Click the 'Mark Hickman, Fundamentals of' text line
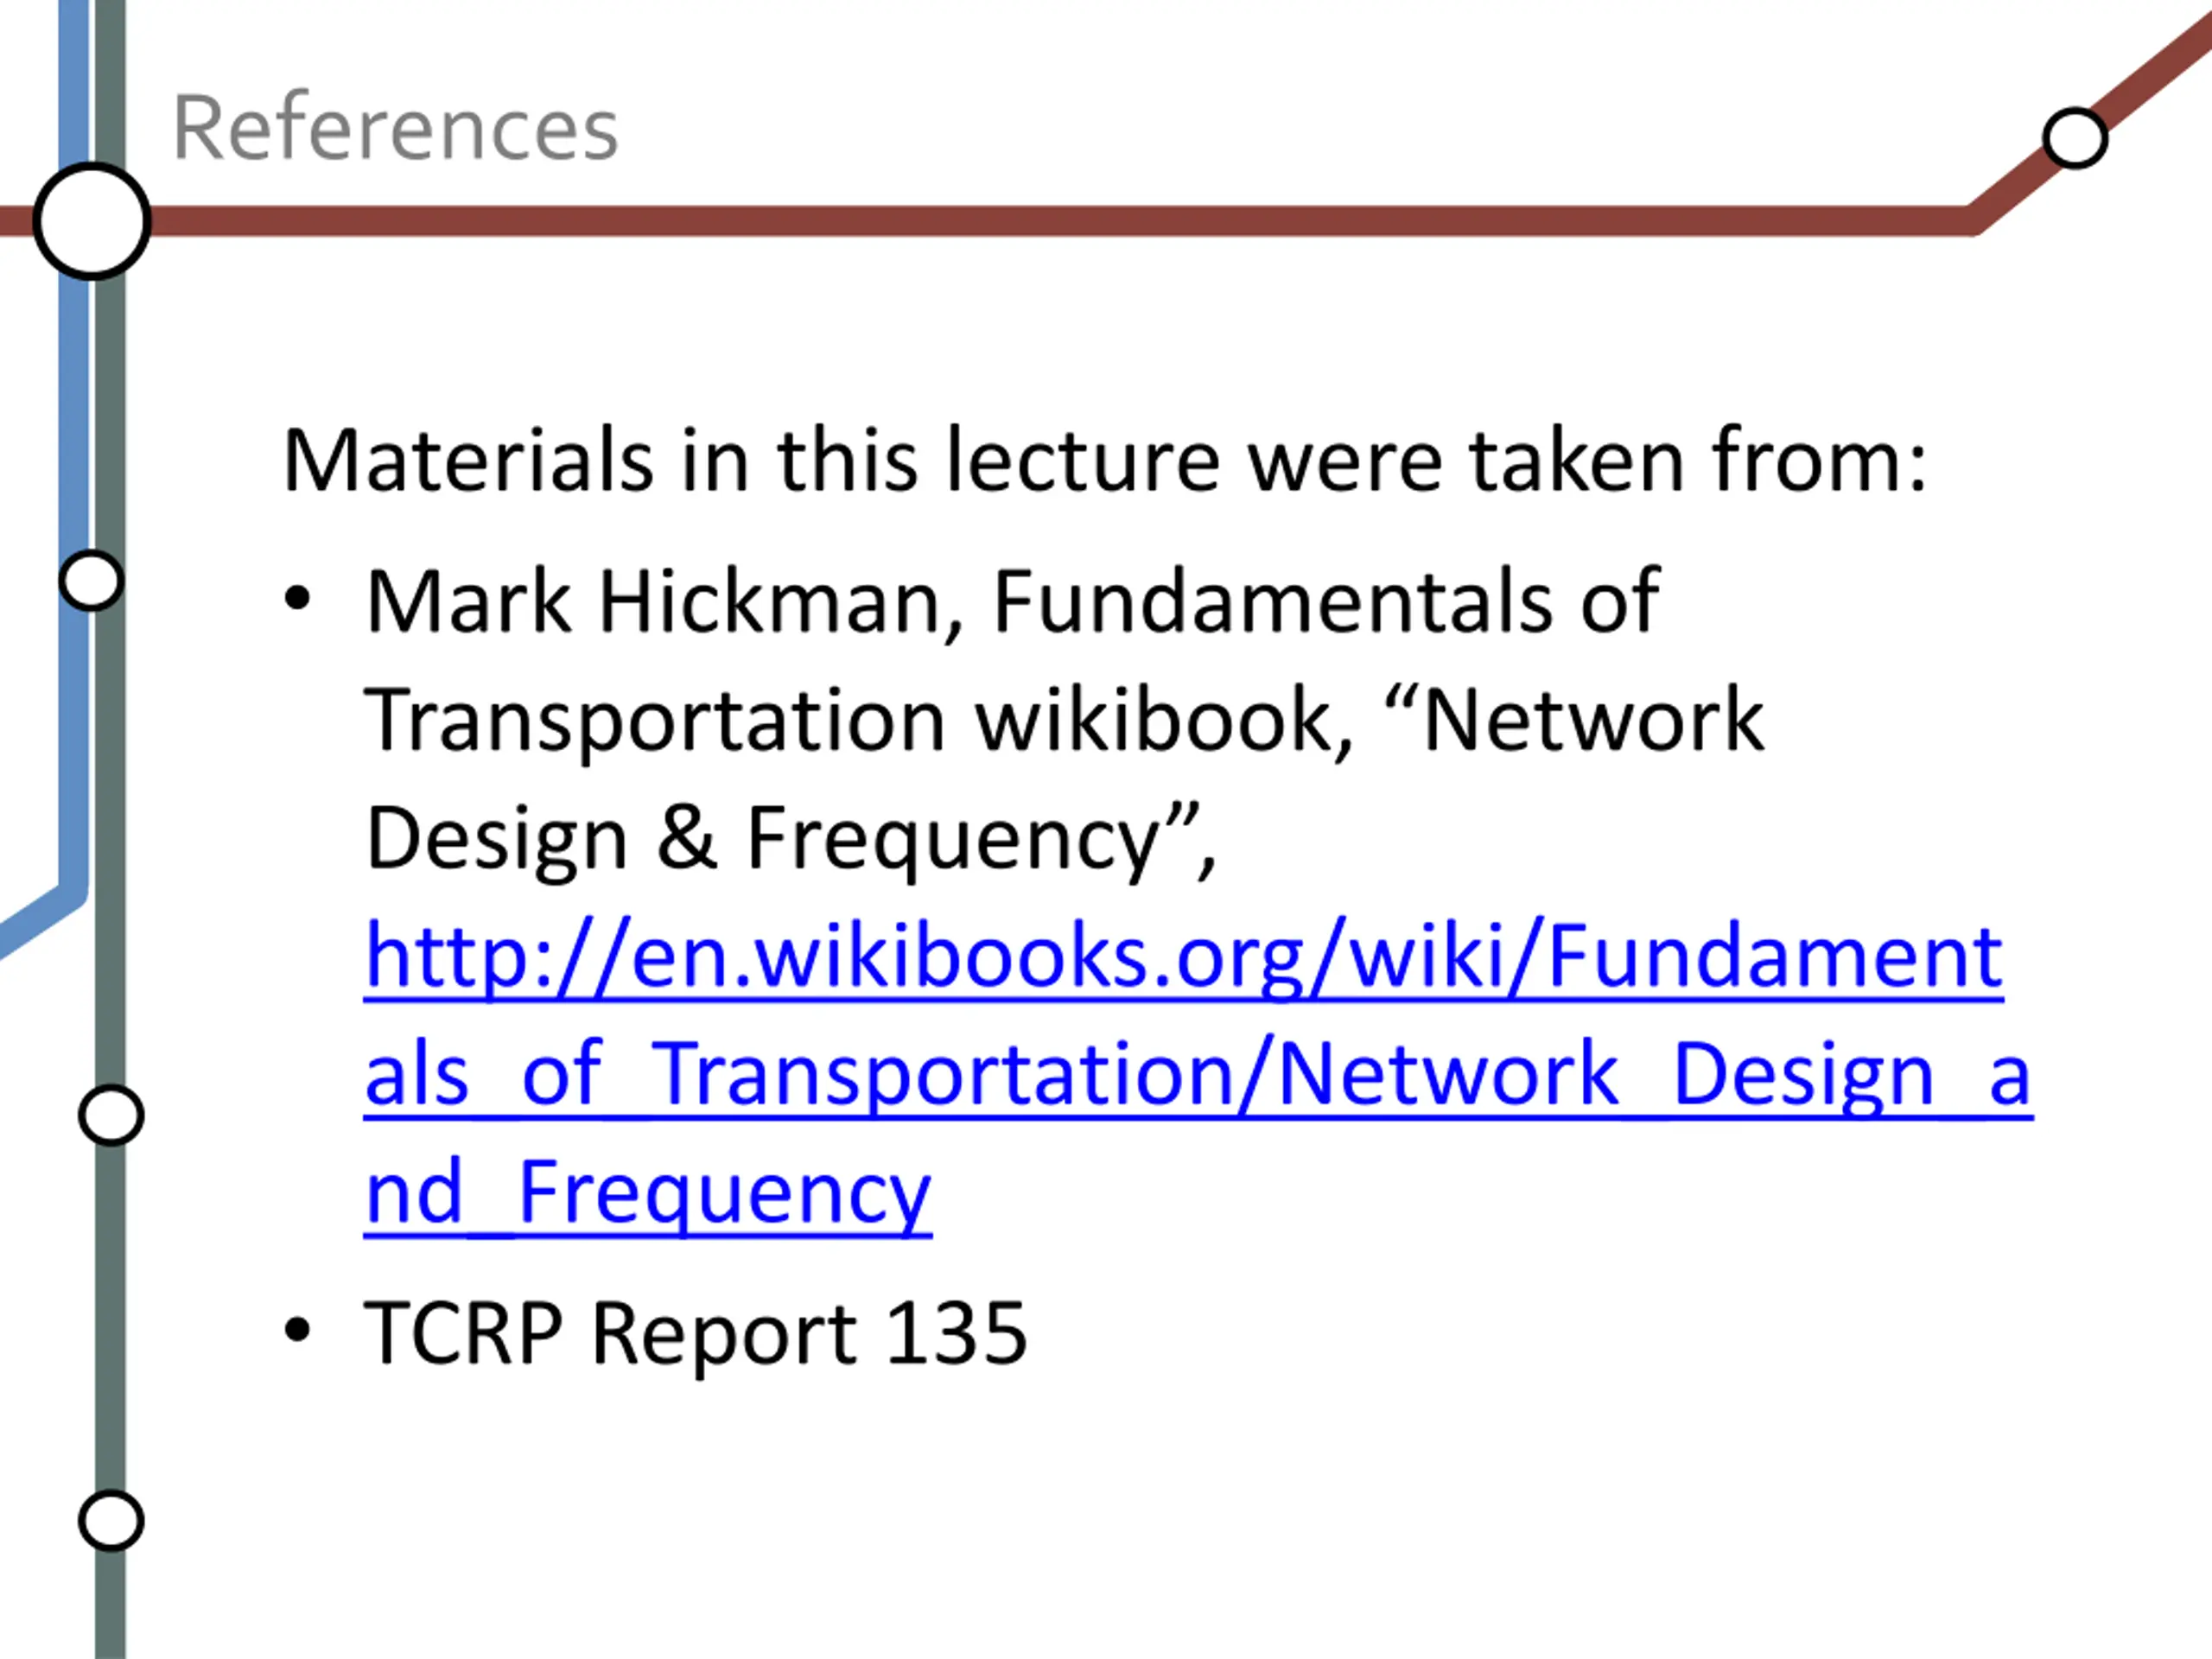The height and width of the screenshot is (1659, 2212). click(x=1012, y=603)
